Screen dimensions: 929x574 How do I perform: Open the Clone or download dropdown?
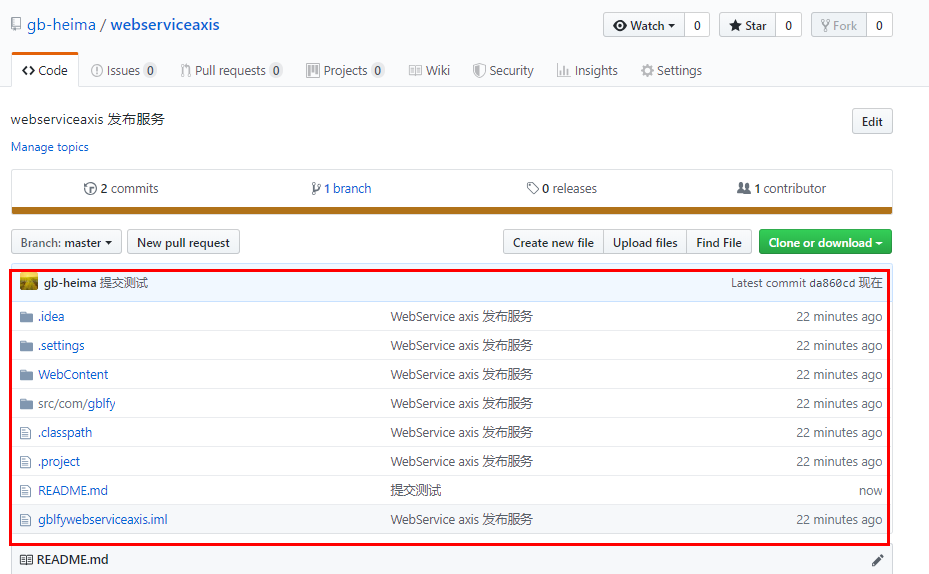825,242
